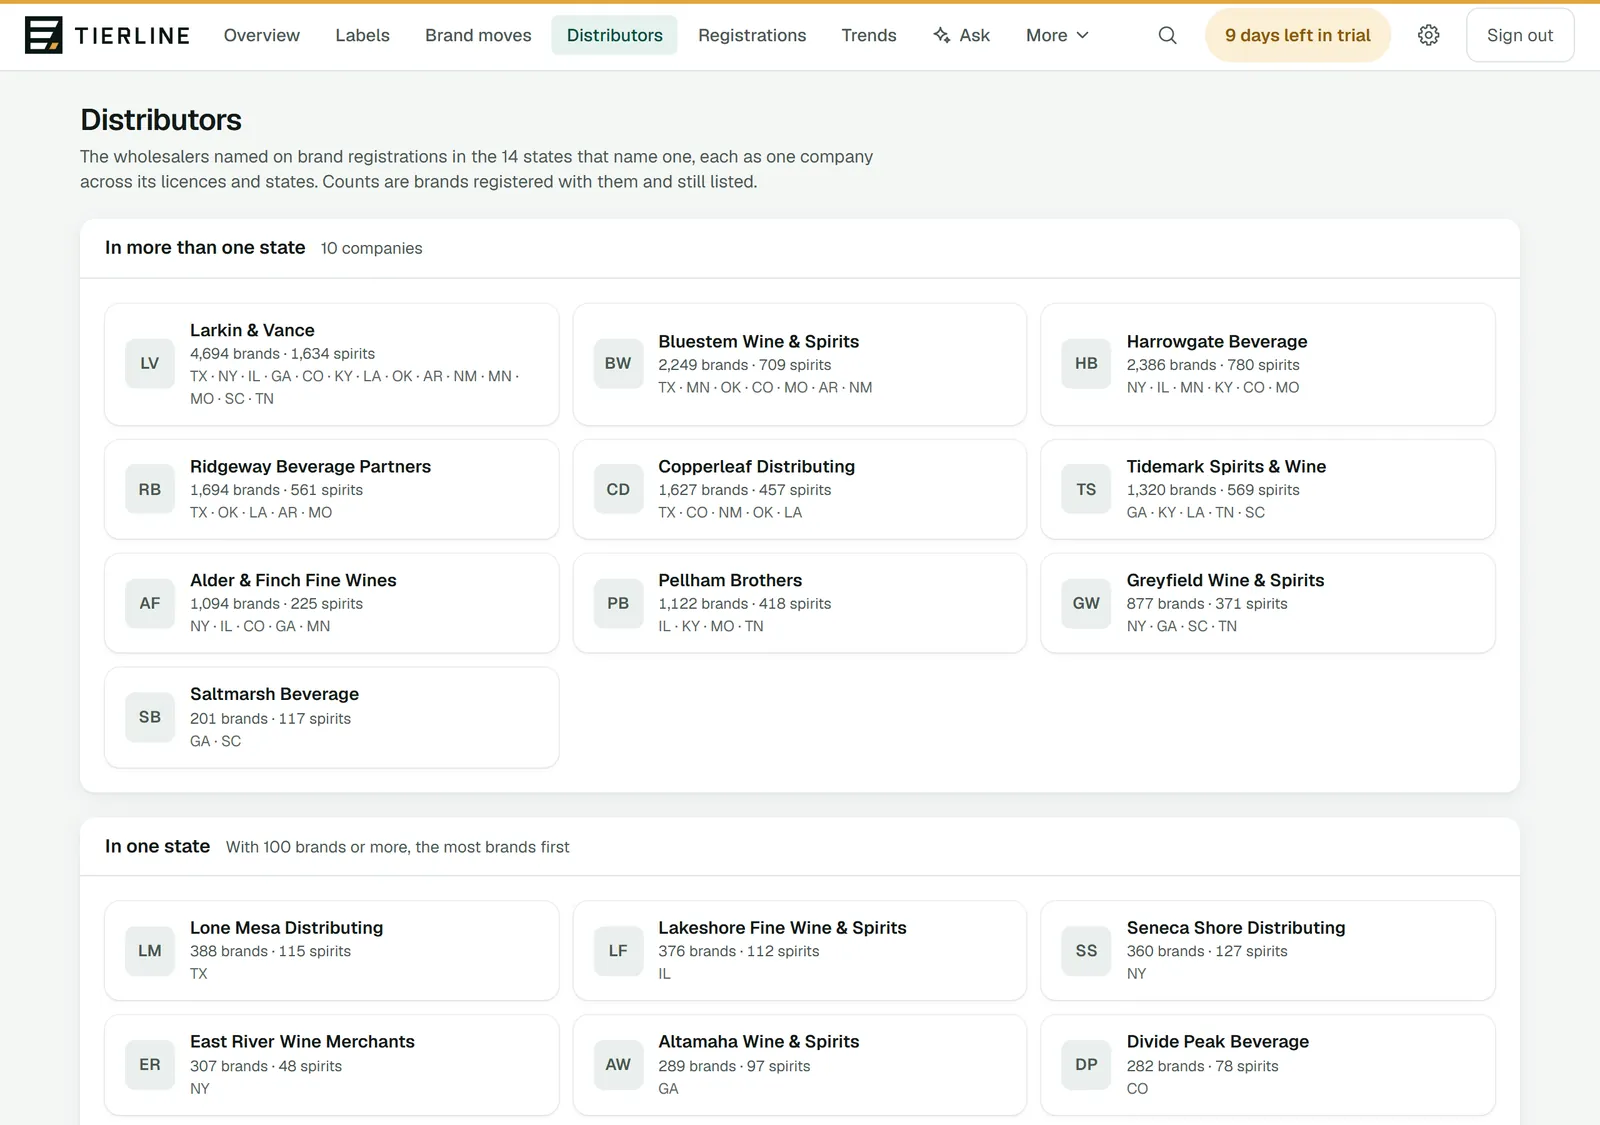Image resolution: width=1600 pixels, height=1125 pixels.
Task: Open the Registrations tab
Action: (752, 35)
